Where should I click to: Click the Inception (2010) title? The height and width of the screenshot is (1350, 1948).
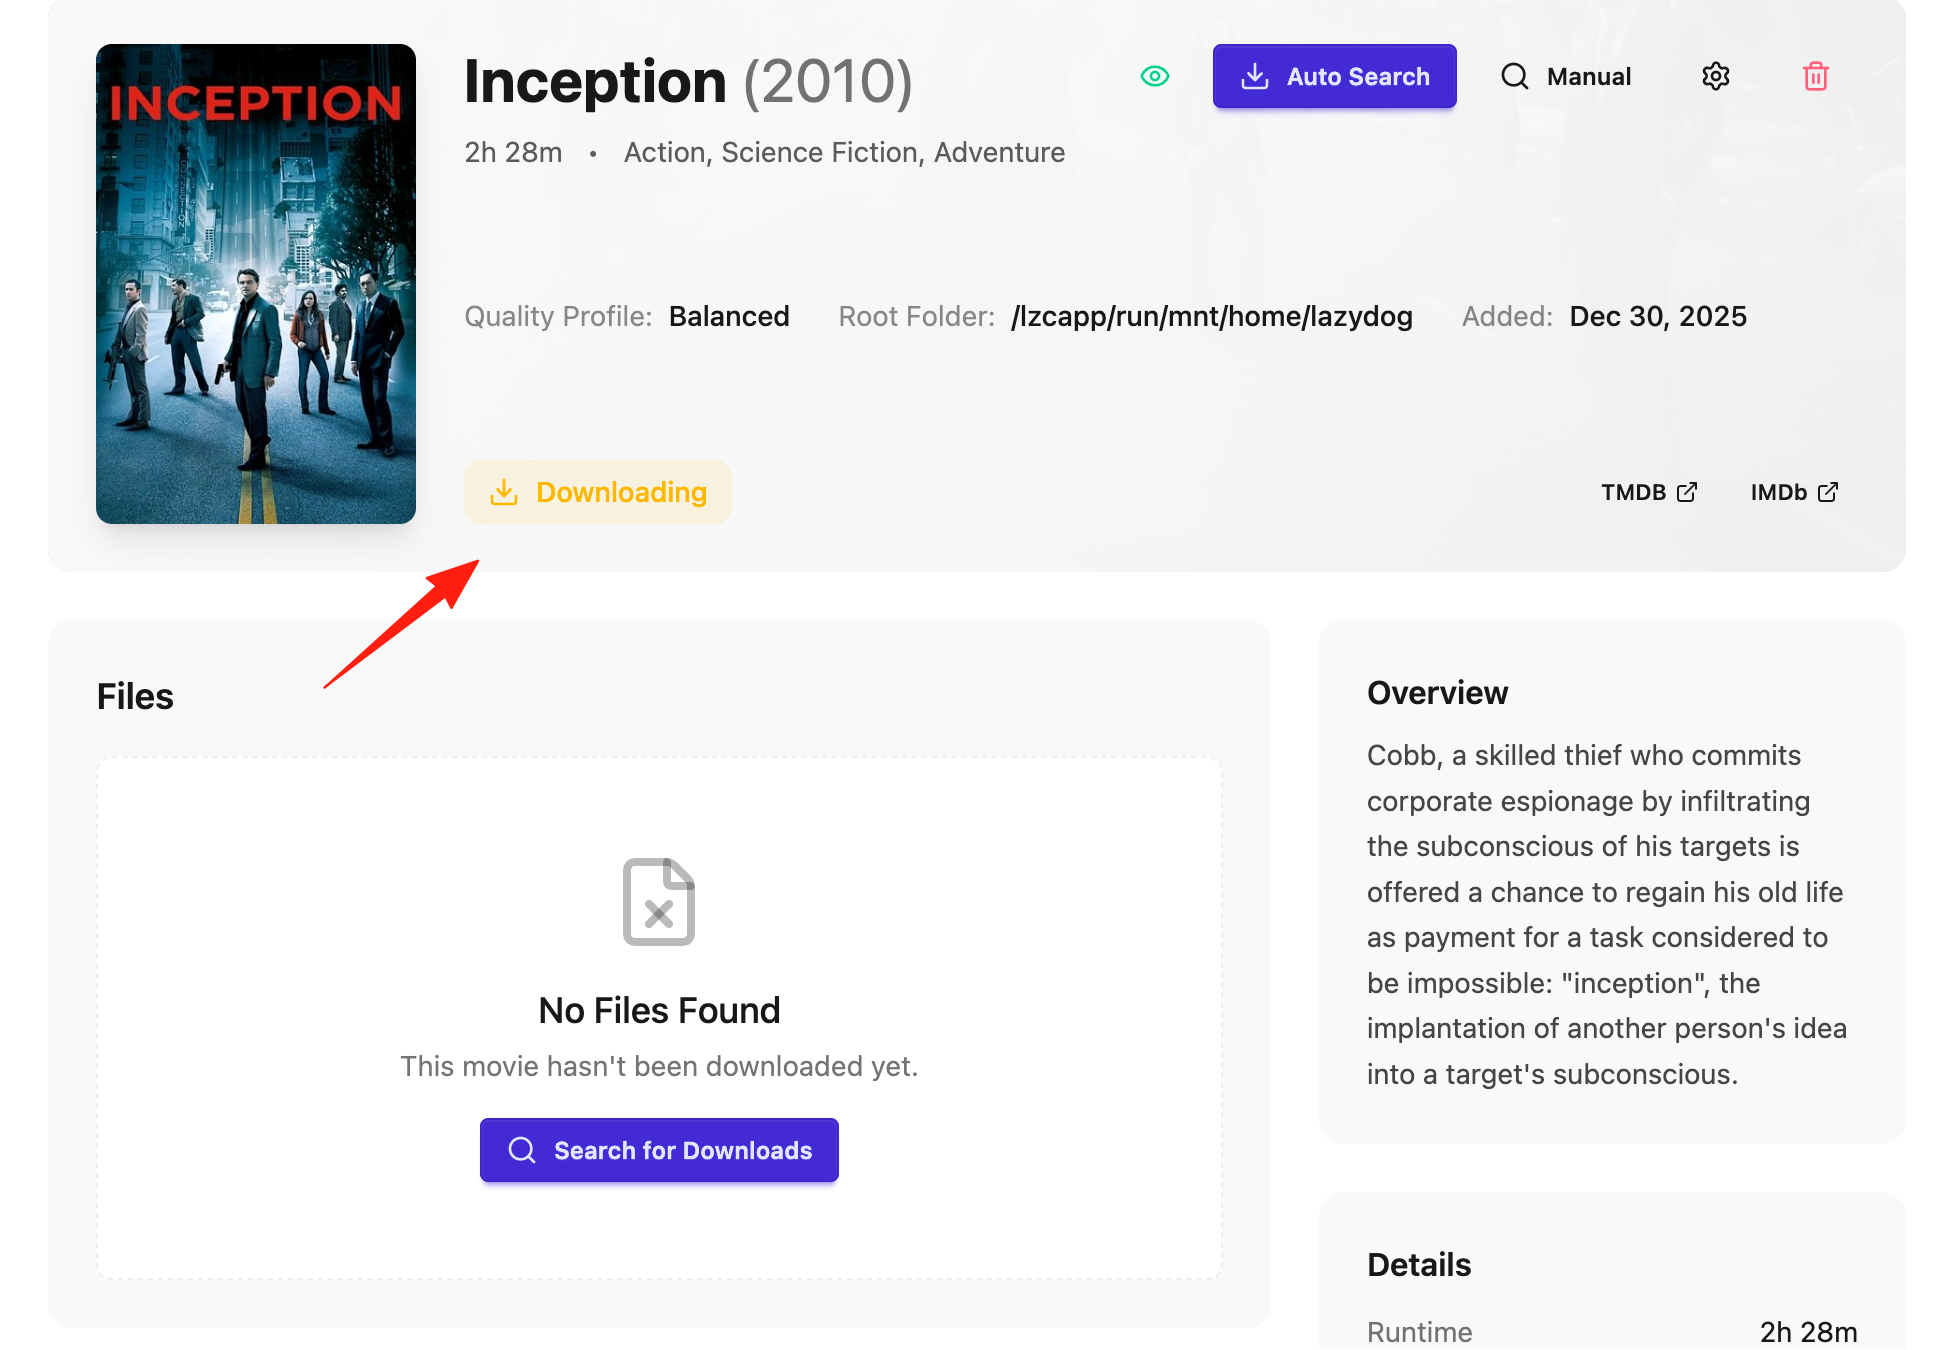688,81
